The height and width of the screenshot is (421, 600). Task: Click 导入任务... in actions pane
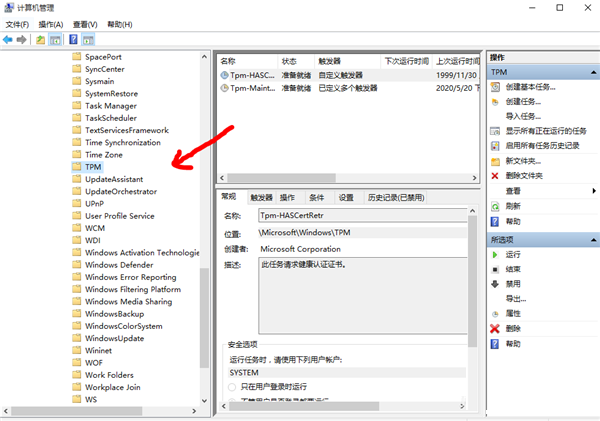(x=524, y=116)
